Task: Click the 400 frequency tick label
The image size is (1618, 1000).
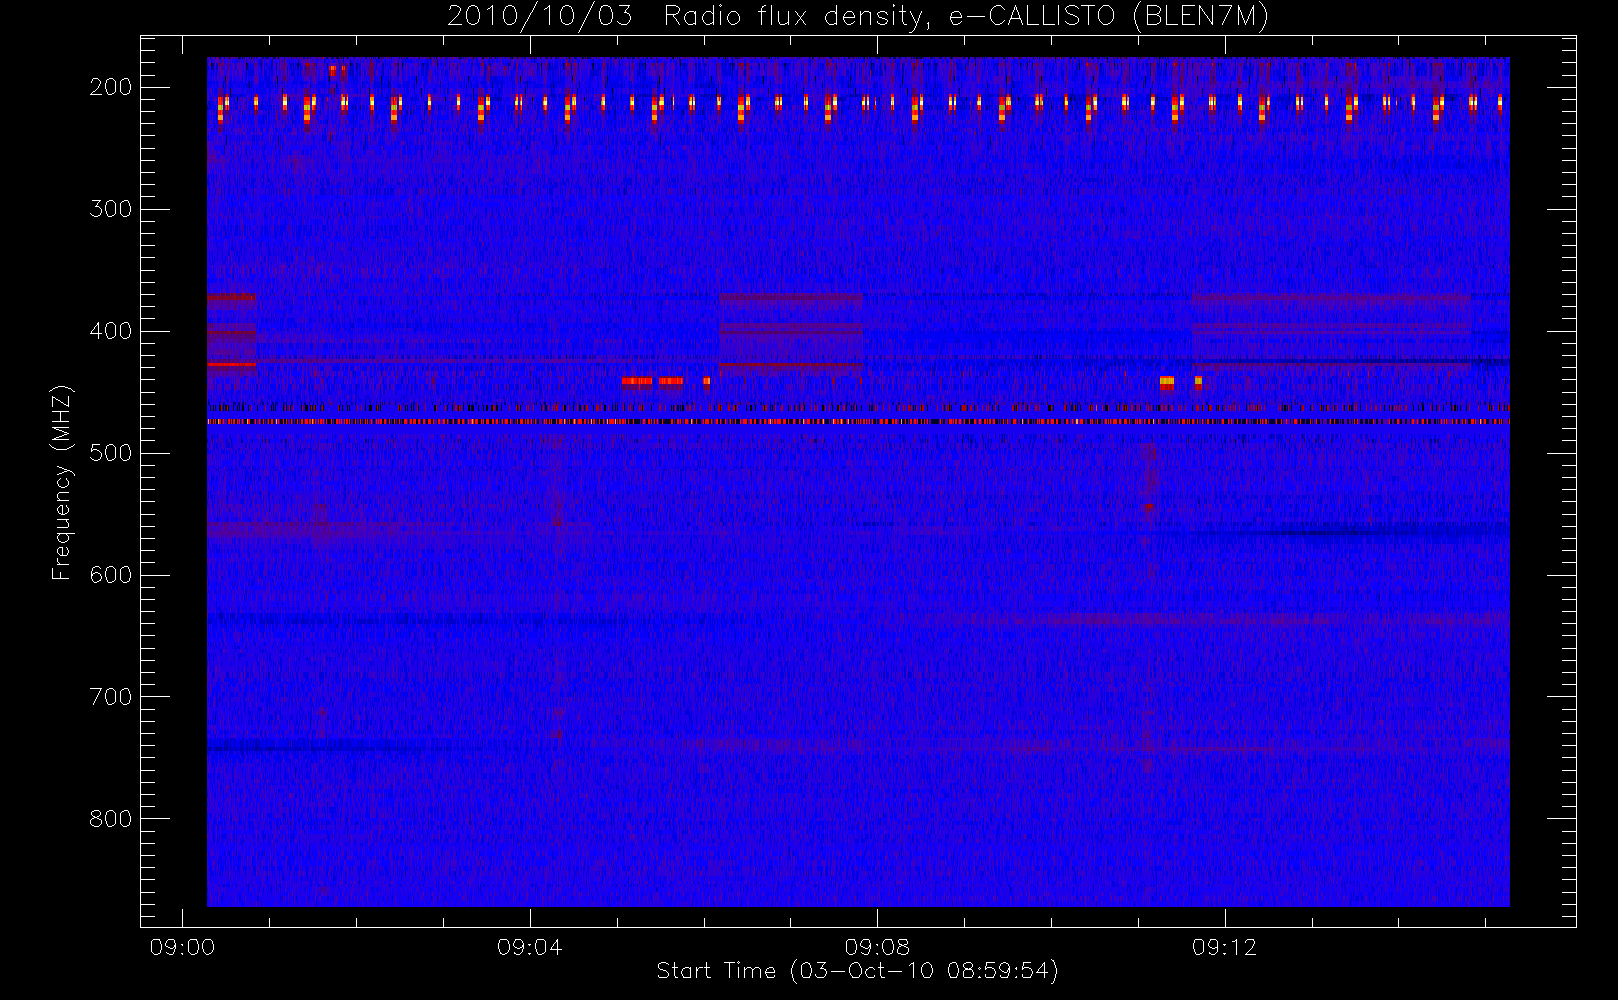Action: 111,331
